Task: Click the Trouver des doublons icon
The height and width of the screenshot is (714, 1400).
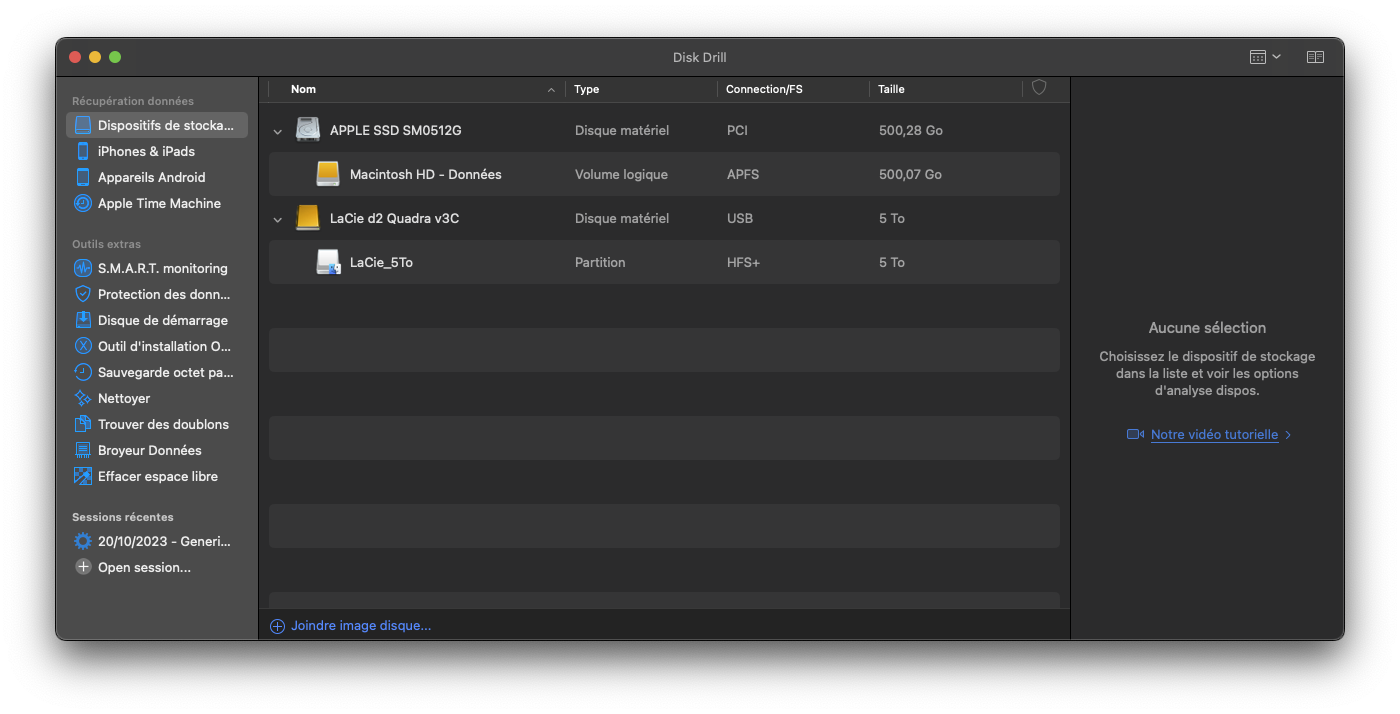Action: (83, 424)
